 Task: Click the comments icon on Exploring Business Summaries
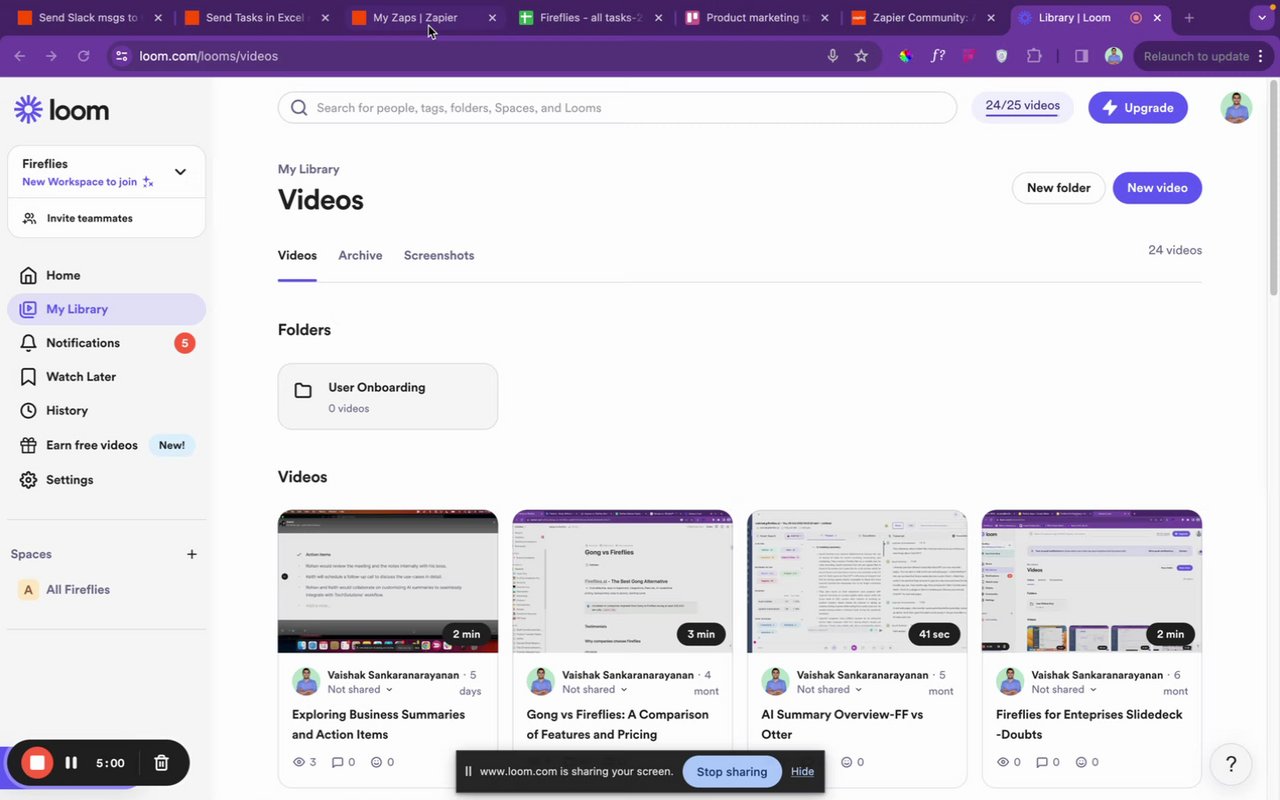pos(337,762)
